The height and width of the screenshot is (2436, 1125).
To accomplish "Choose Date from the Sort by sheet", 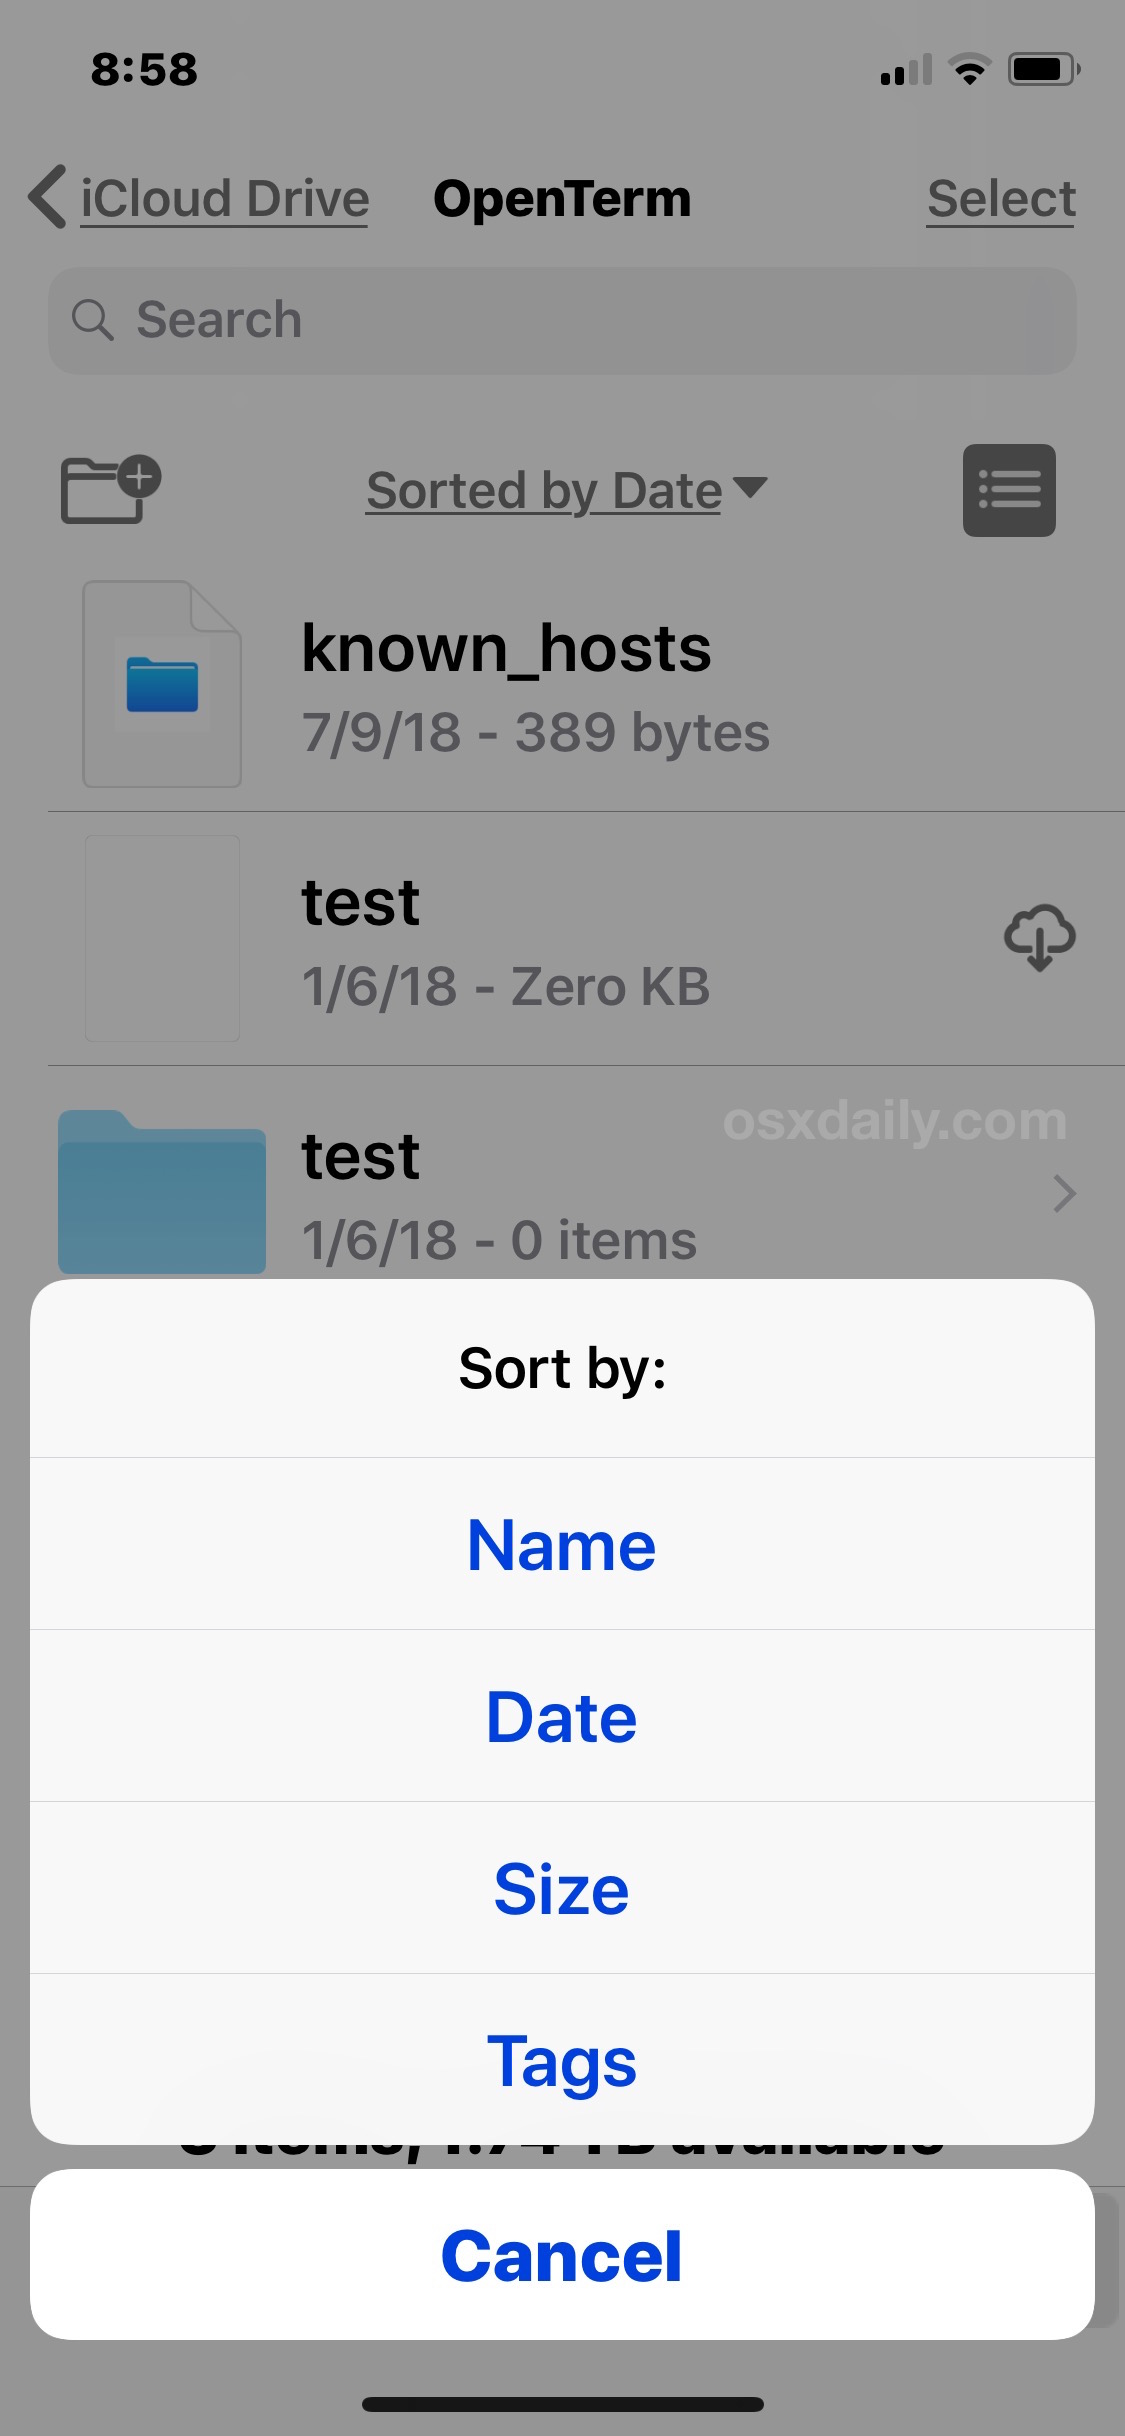I will click(562, 1716).
